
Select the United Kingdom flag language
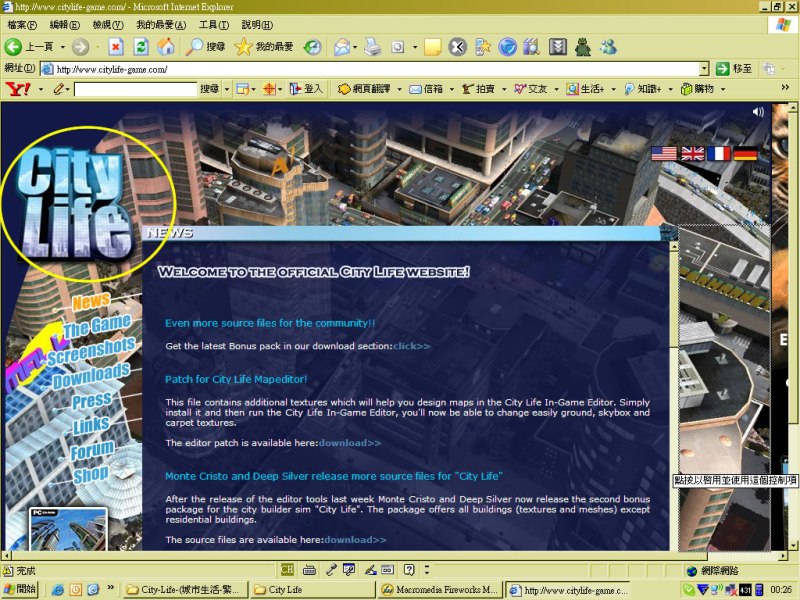click(x=692, y=154)
